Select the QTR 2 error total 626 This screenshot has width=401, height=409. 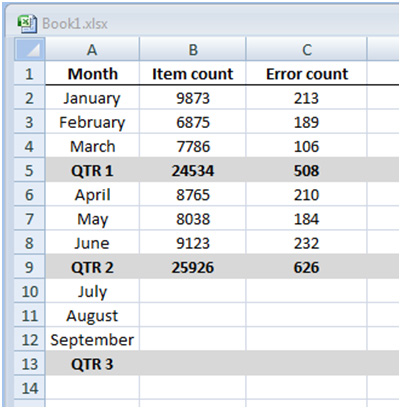(x=306, y=267)
